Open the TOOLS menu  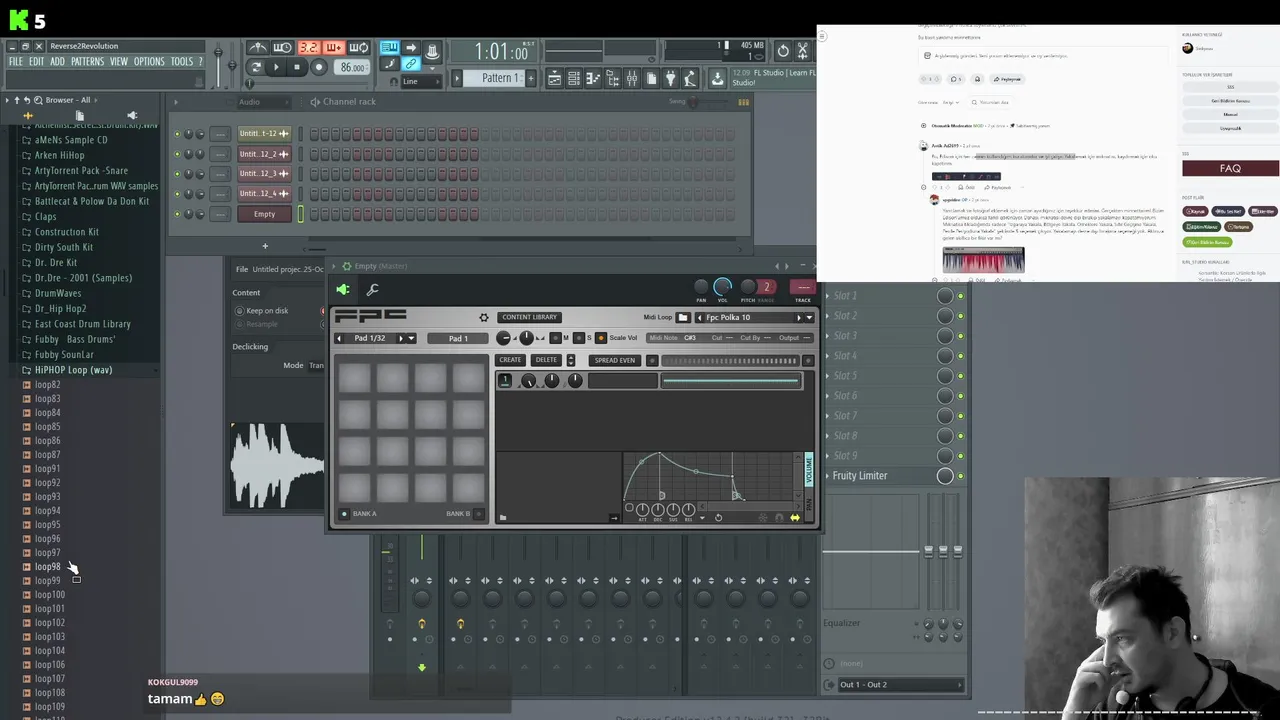181,62
